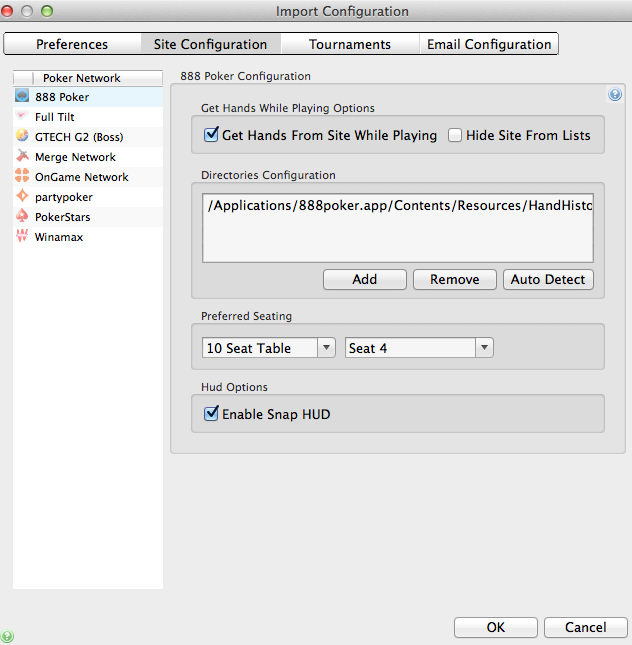
Task: Select OnGame Network list row
Action: tap(88, 177)
